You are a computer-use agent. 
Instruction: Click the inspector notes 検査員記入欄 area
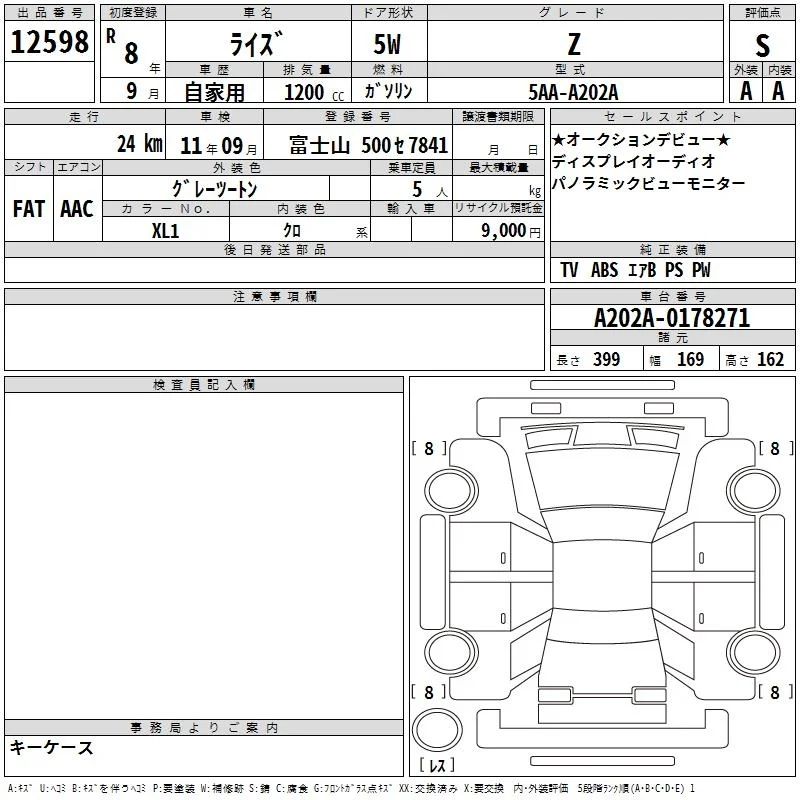point(204,556)
